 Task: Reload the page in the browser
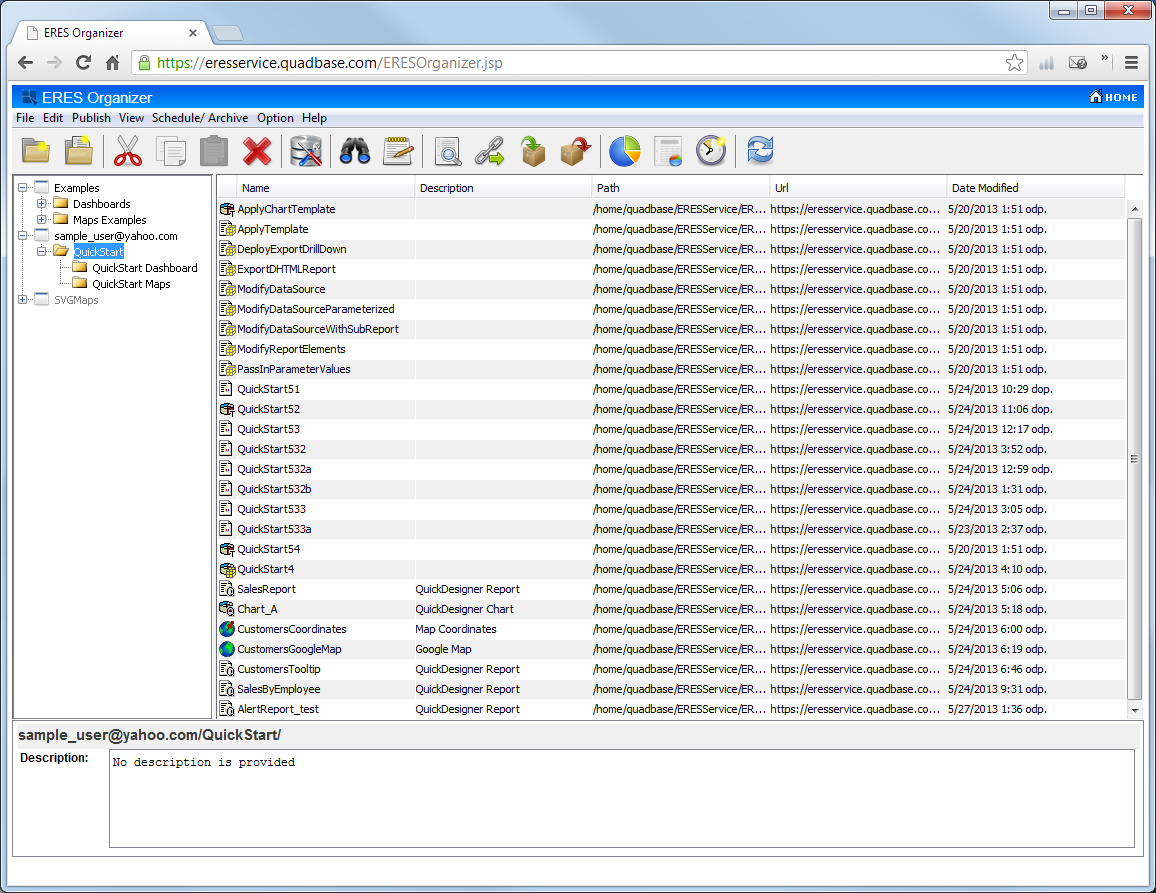pyautogui.click(x=83, y=63)
